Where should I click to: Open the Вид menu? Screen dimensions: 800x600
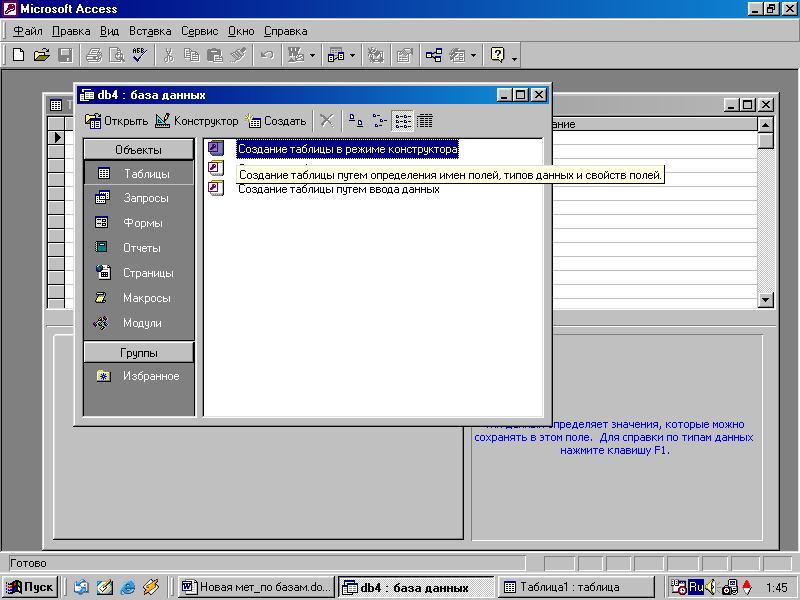point(109,32)
